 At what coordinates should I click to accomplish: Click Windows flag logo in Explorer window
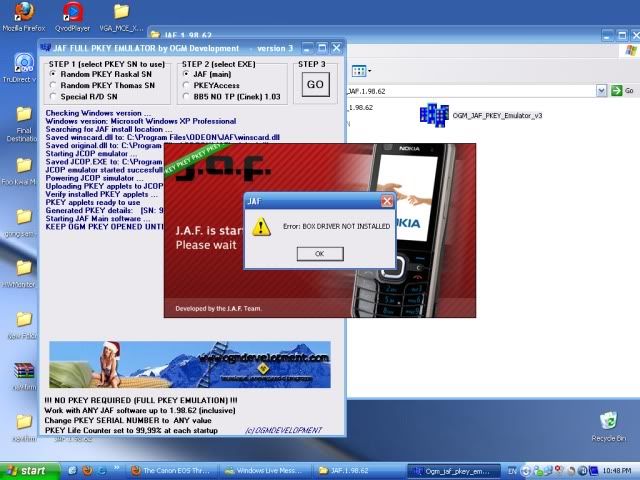631,50
